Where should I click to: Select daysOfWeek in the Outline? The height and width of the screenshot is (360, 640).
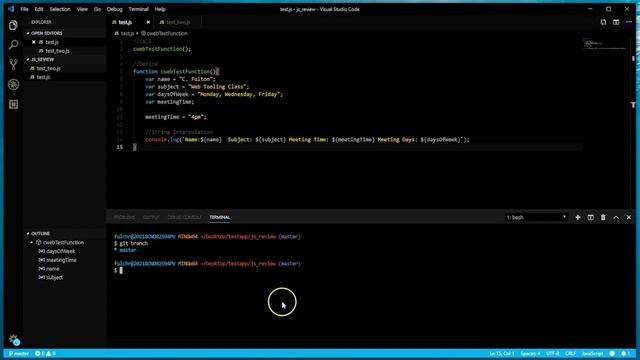pos(60,251)
